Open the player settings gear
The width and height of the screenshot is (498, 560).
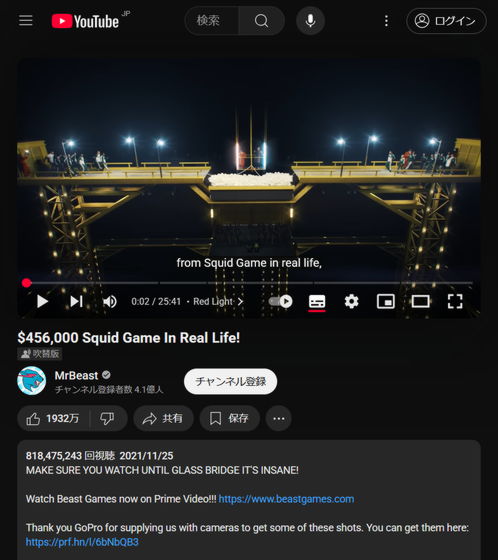(x=352, y=301)
